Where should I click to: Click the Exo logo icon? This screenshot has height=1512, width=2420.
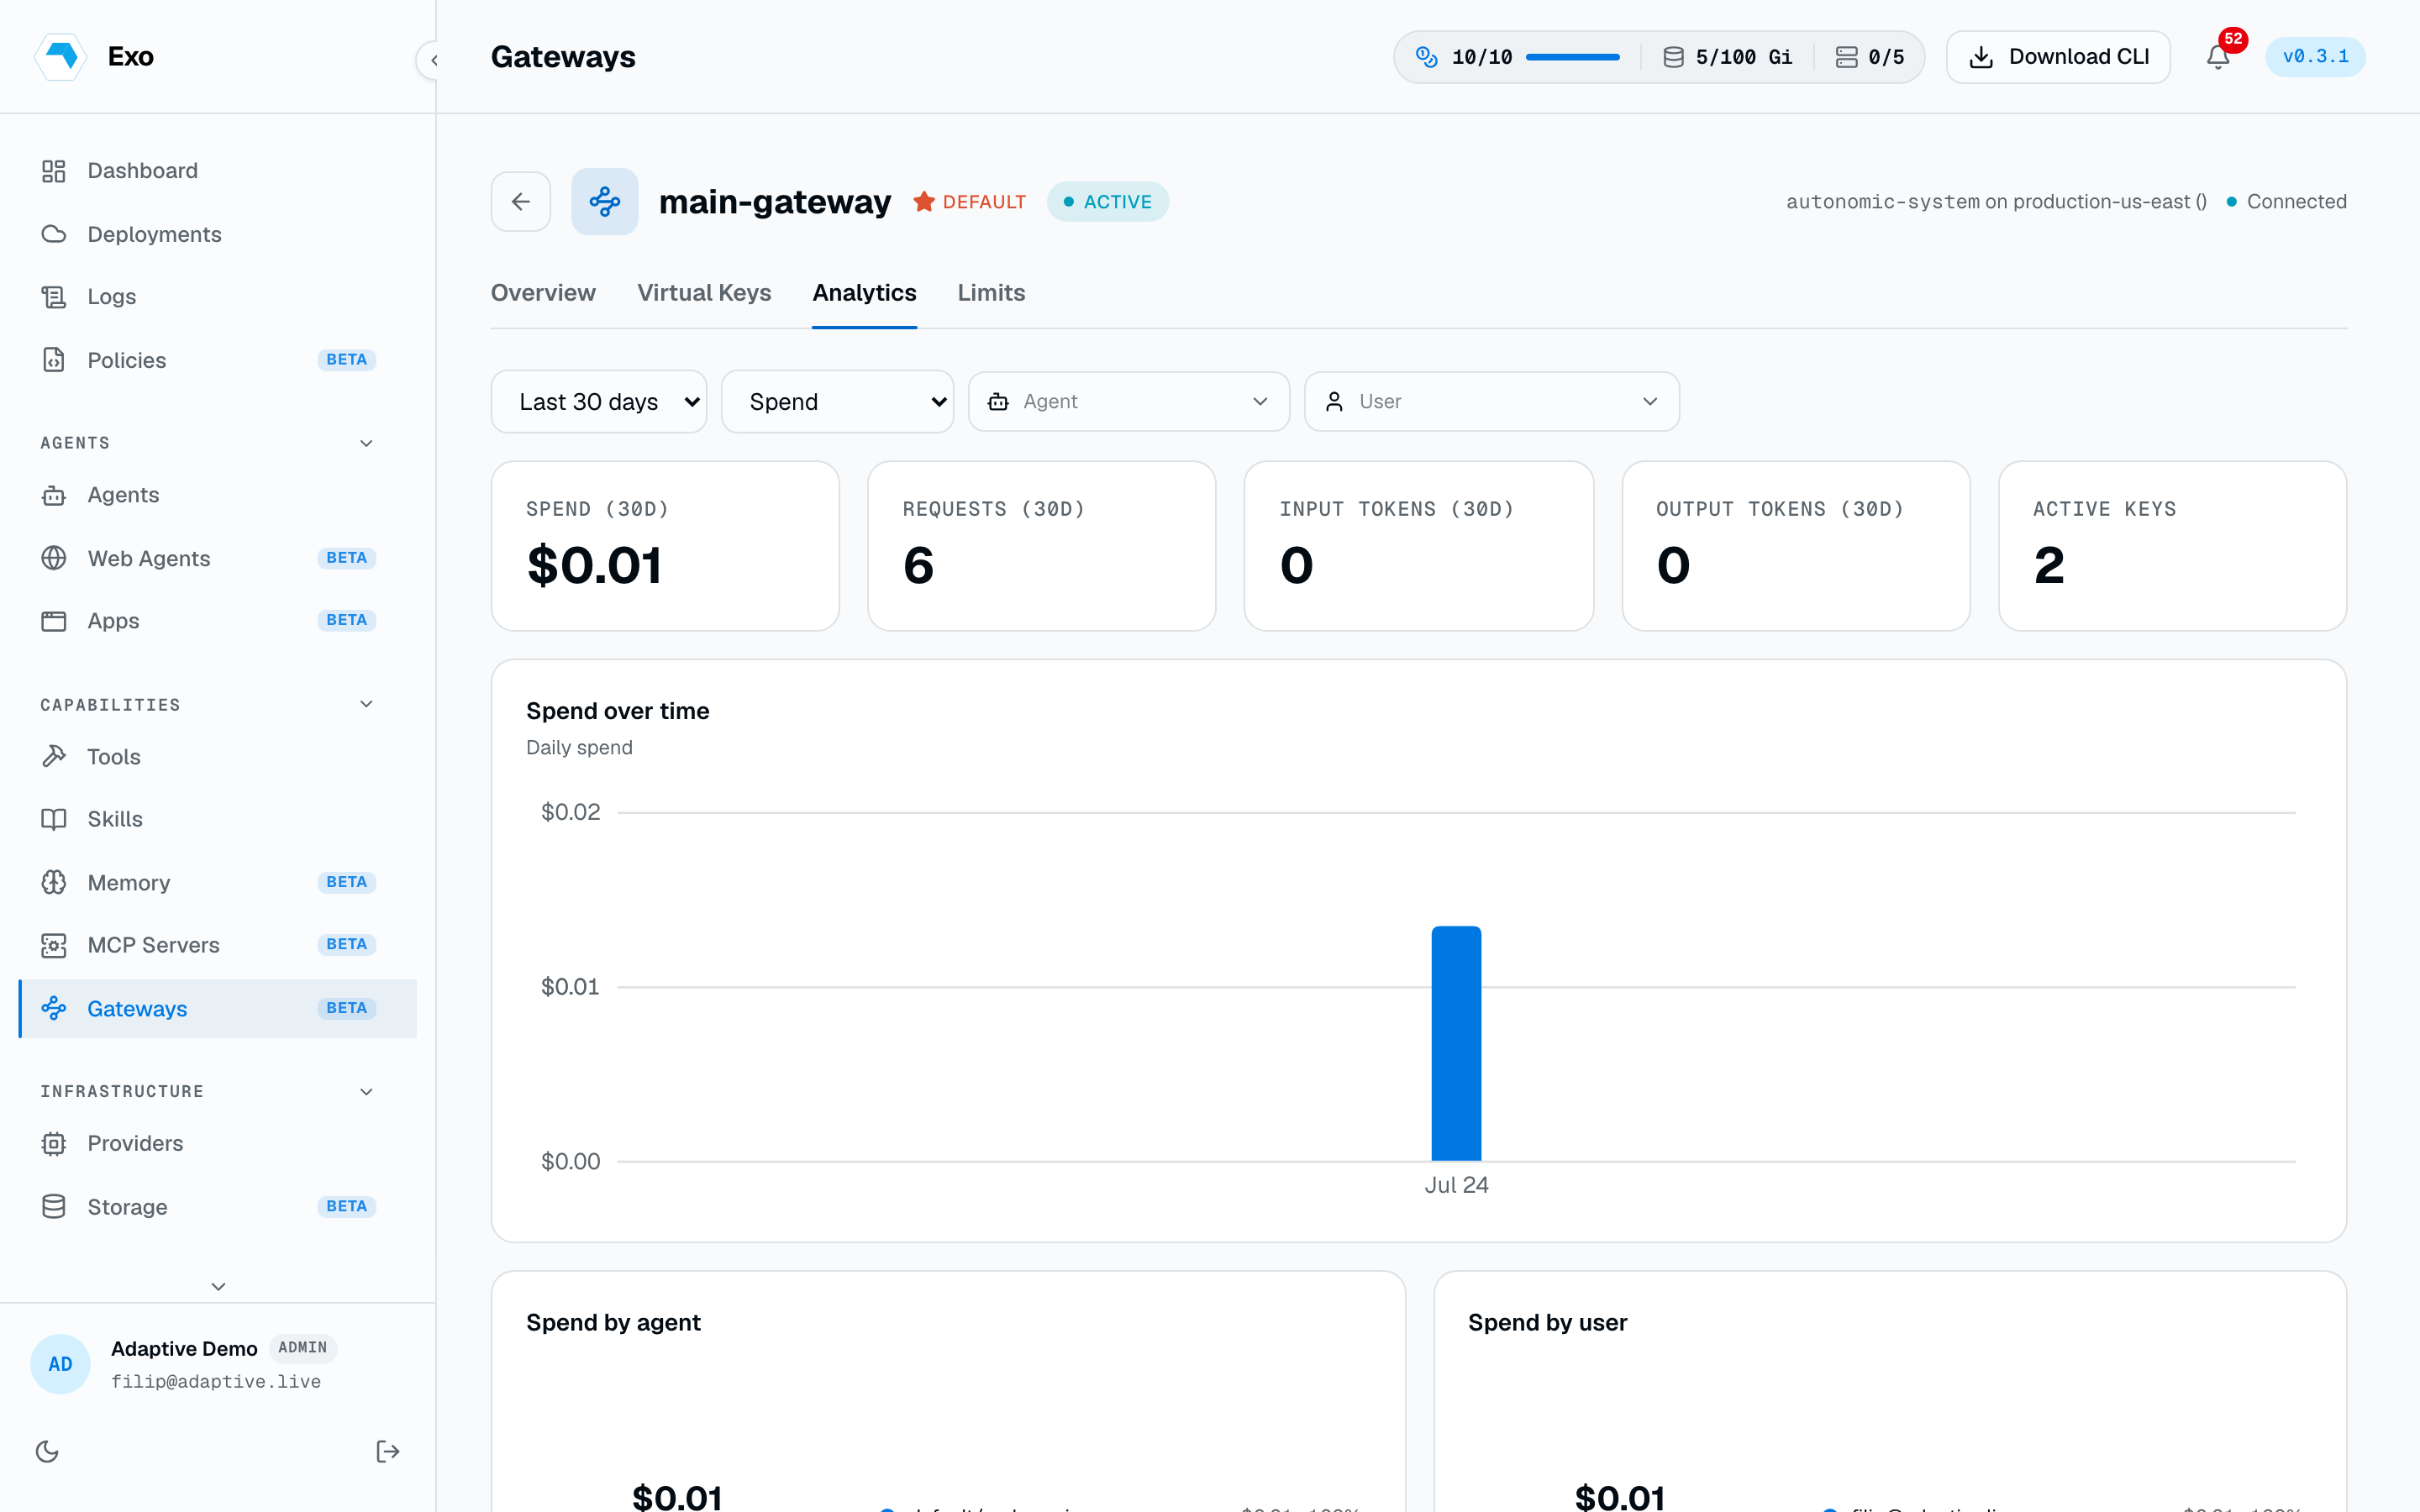point(61,56)
